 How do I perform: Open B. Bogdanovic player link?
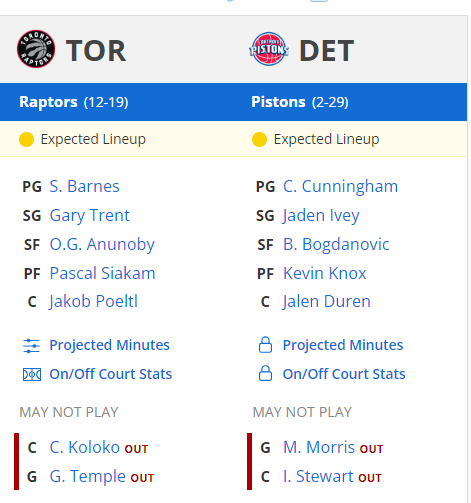point(336,244)
